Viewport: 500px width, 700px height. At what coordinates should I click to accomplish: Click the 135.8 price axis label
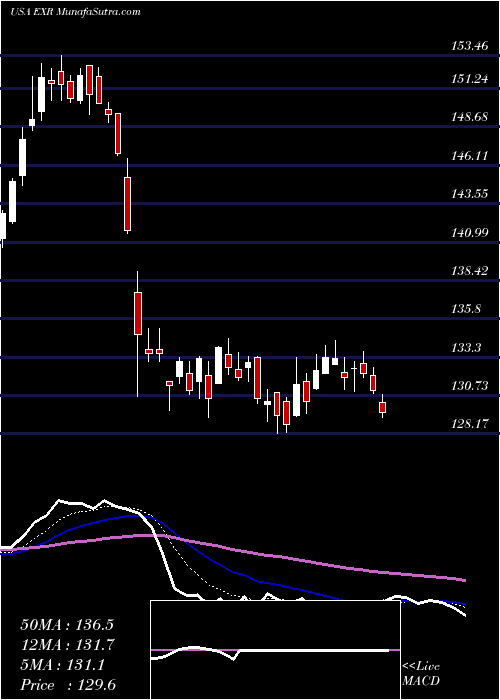click(x=466, y=308)
